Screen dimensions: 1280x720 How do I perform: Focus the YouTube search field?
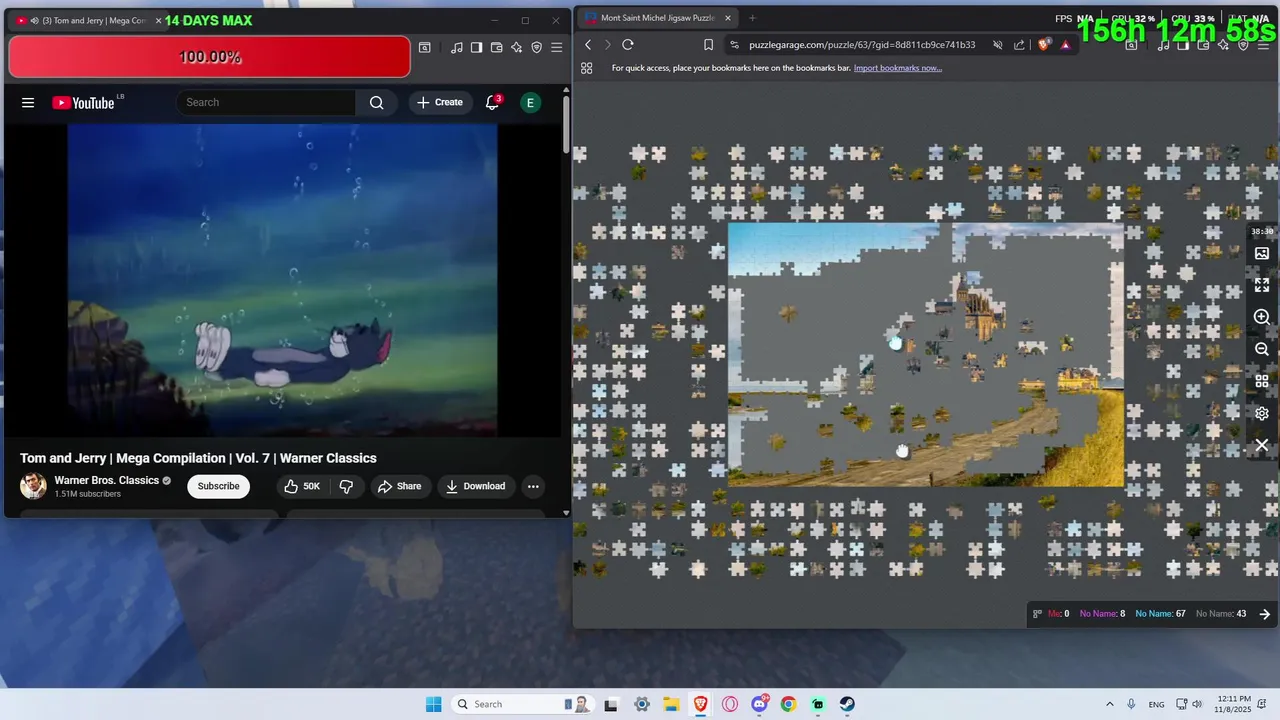pyautogui.click(x=266, y=102)
